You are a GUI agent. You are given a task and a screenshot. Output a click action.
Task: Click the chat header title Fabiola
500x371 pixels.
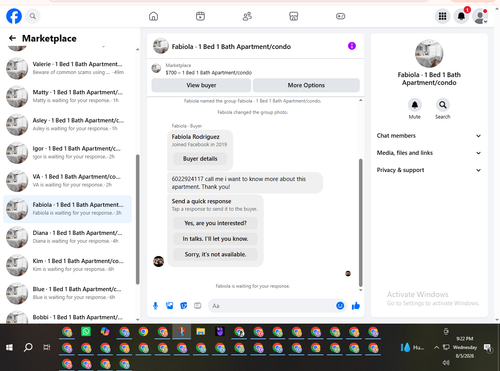click(231, 47)
